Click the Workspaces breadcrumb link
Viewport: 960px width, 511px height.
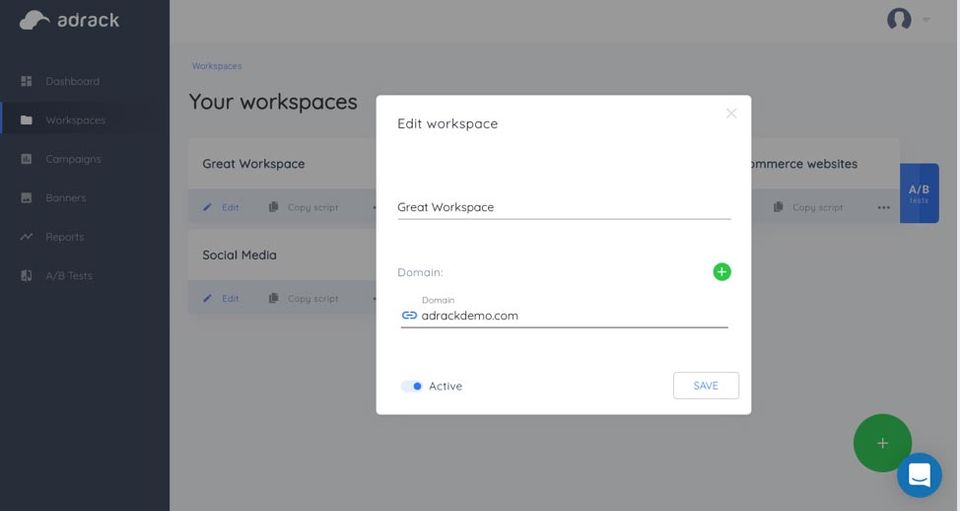point(217,66)
